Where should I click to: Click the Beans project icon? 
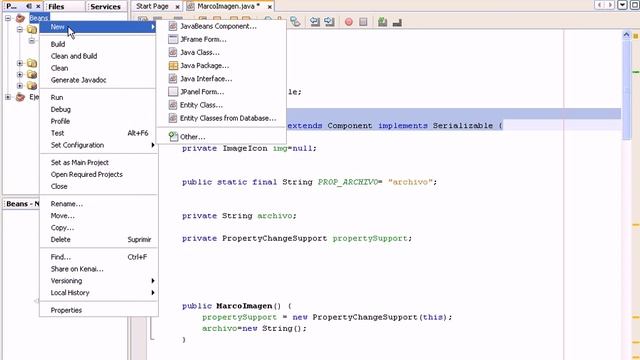(x=20, y=18)
